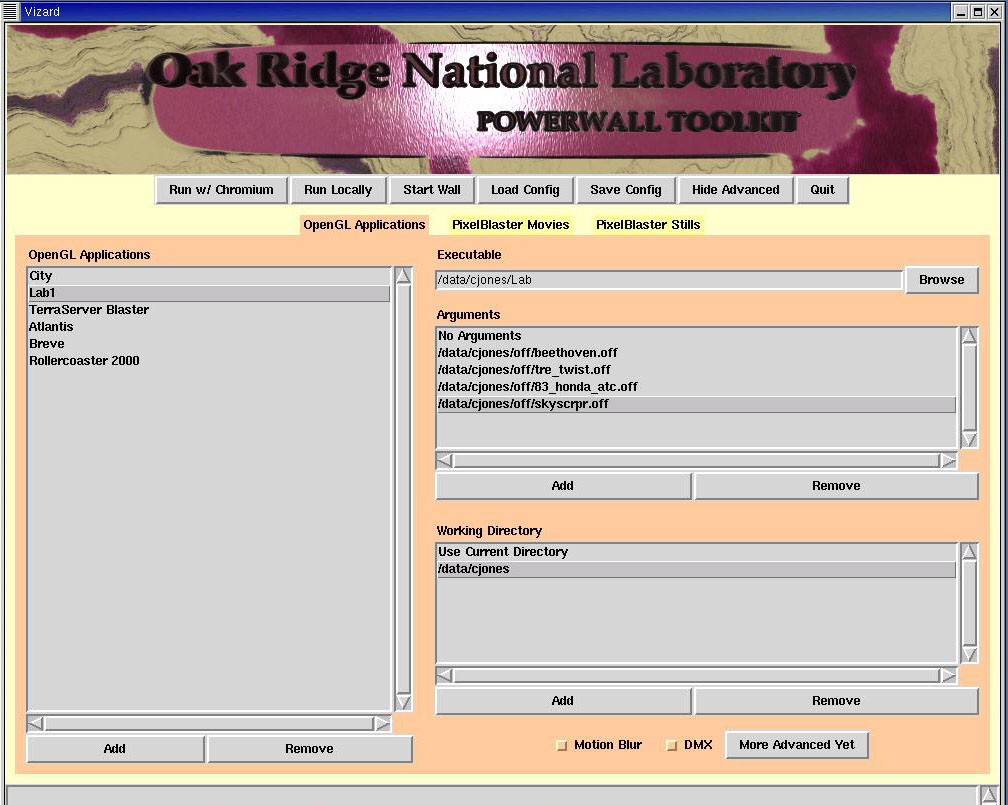Toggle the DMX checkbox
1008x805 pixels.
(x=672, y=745)
